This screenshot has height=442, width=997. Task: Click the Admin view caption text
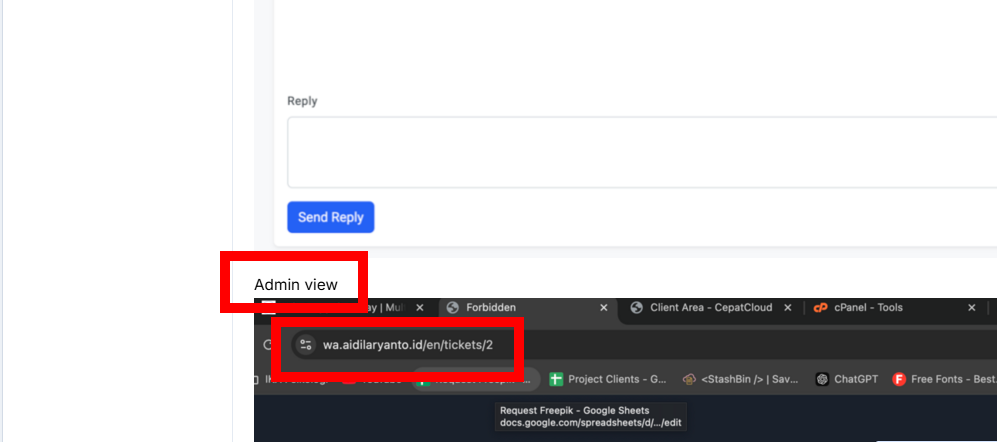[x=296, y=284]
